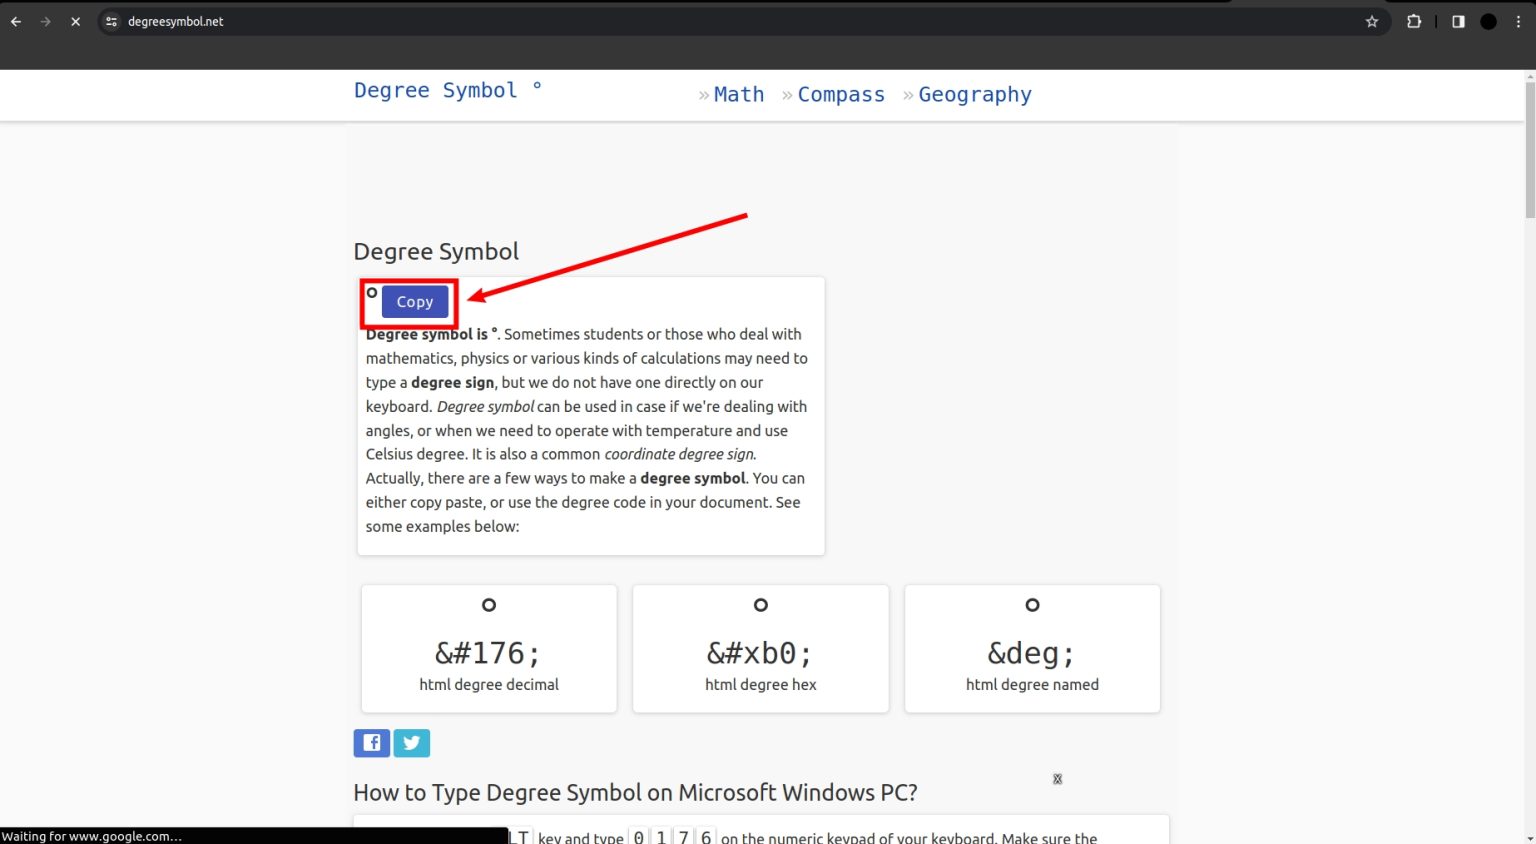Bookmark this page with the star icon
The image size is (1536, 844).
(1372, 21)
